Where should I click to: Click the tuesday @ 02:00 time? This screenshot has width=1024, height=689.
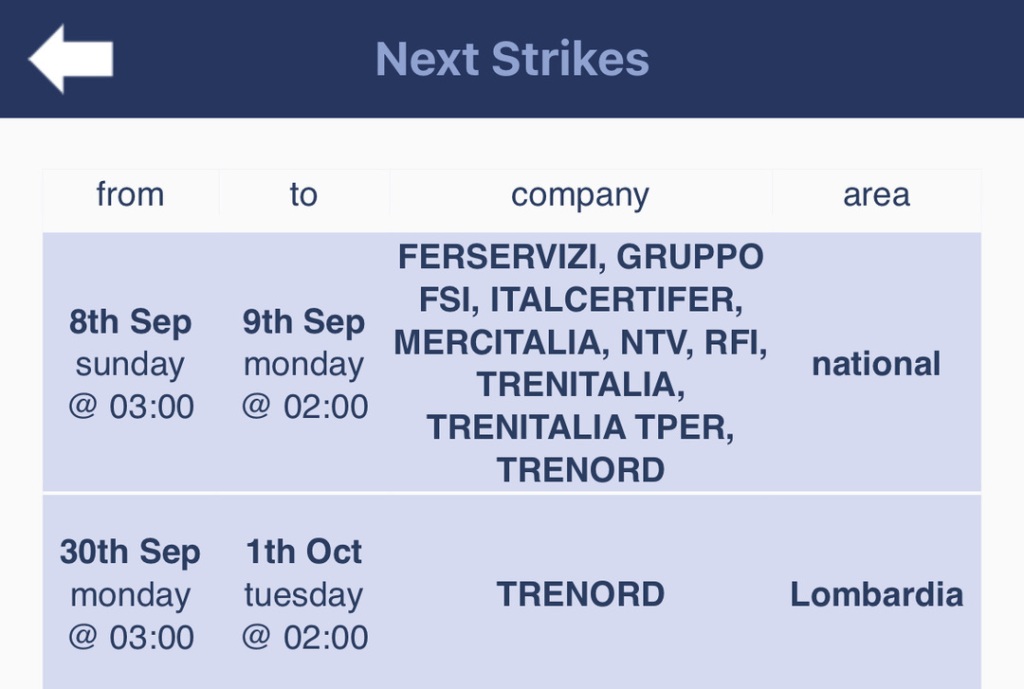304,616
